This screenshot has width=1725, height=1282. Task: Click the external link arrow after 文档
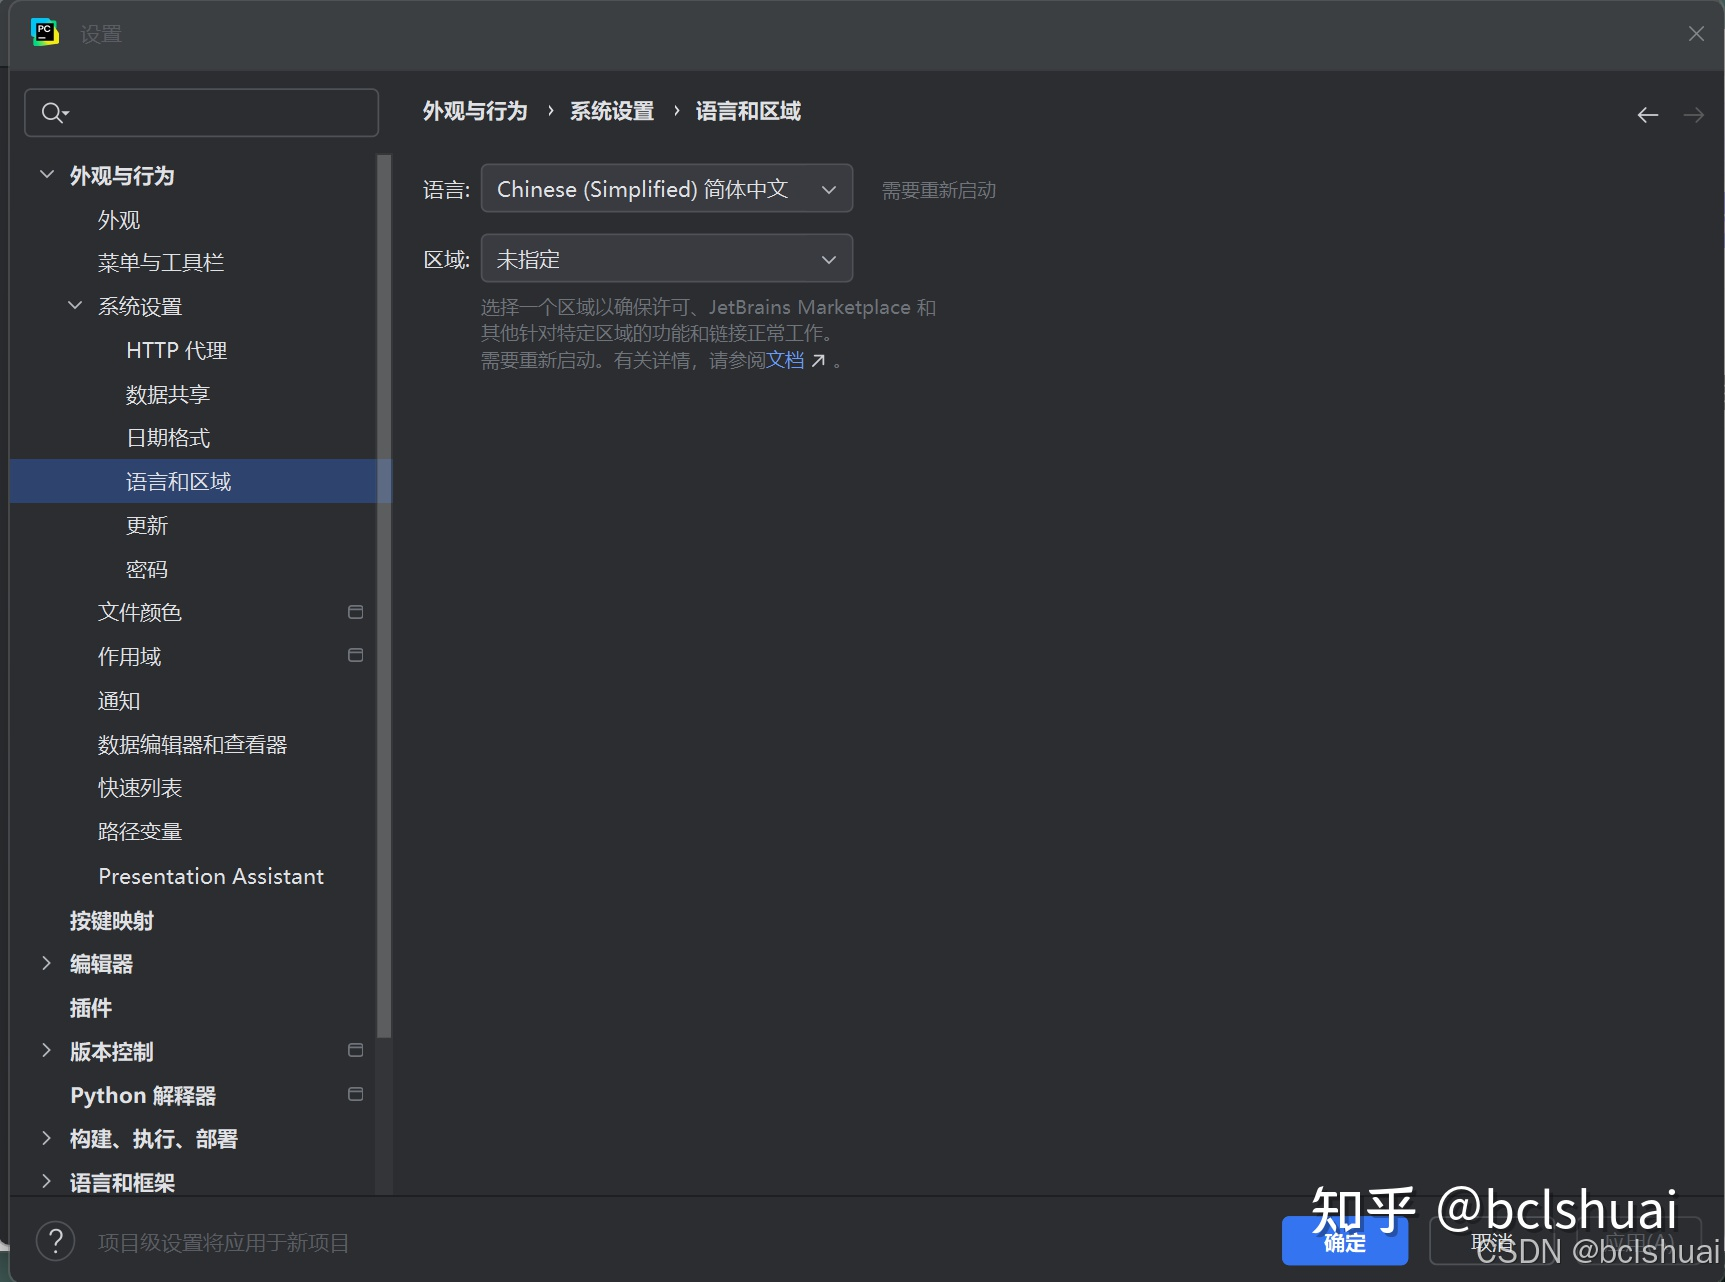pyautogui.click(x=818, y=361)
